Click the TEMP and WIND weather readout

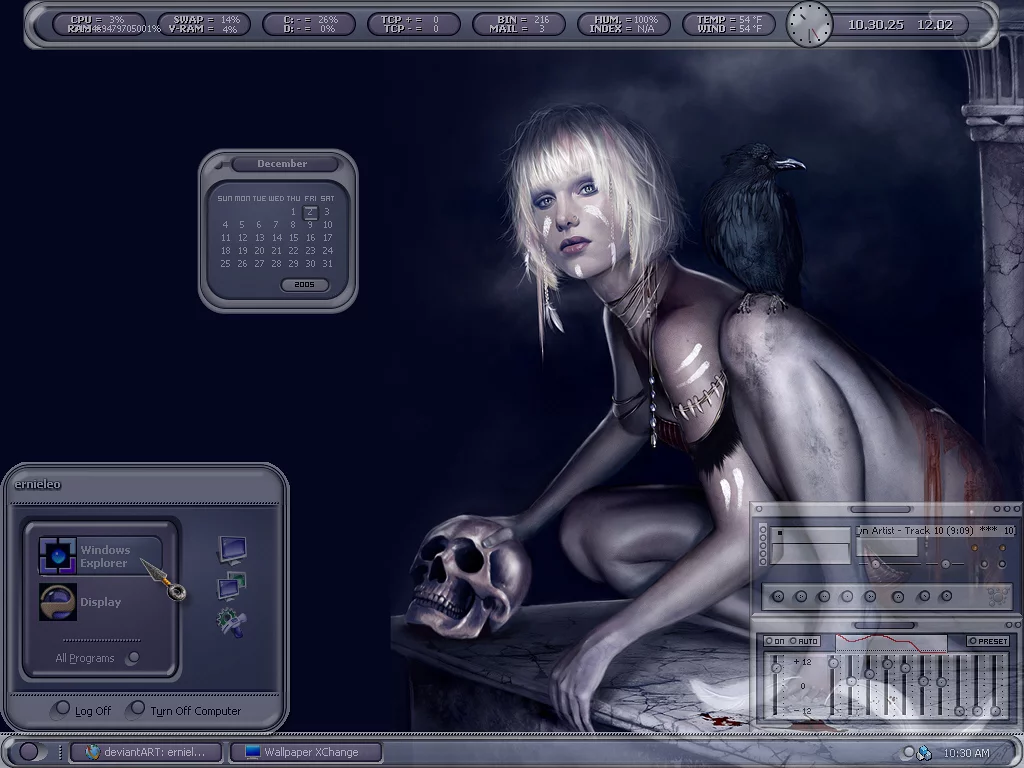726,24
